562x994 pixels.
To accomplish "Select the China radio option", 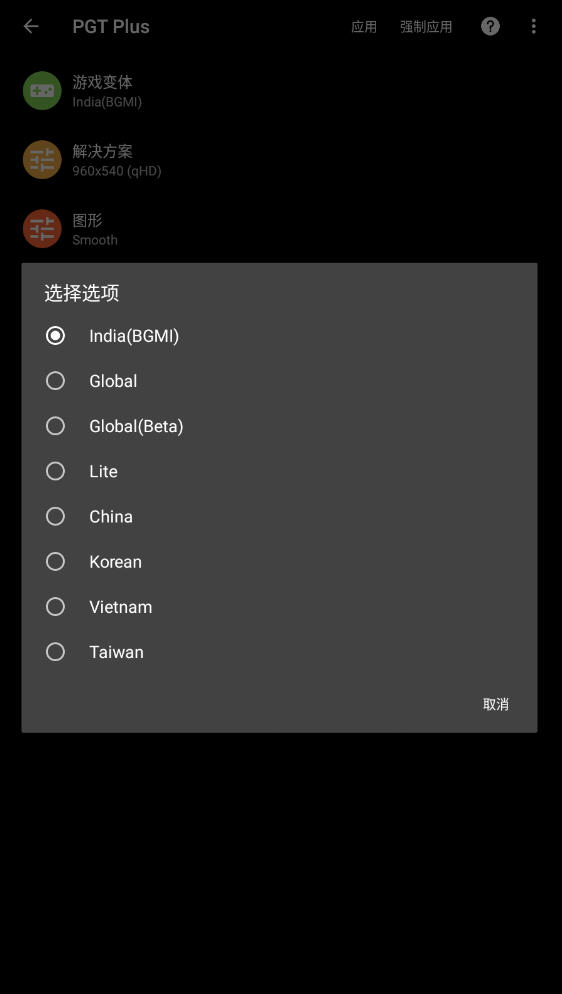I will pos(56,516).
